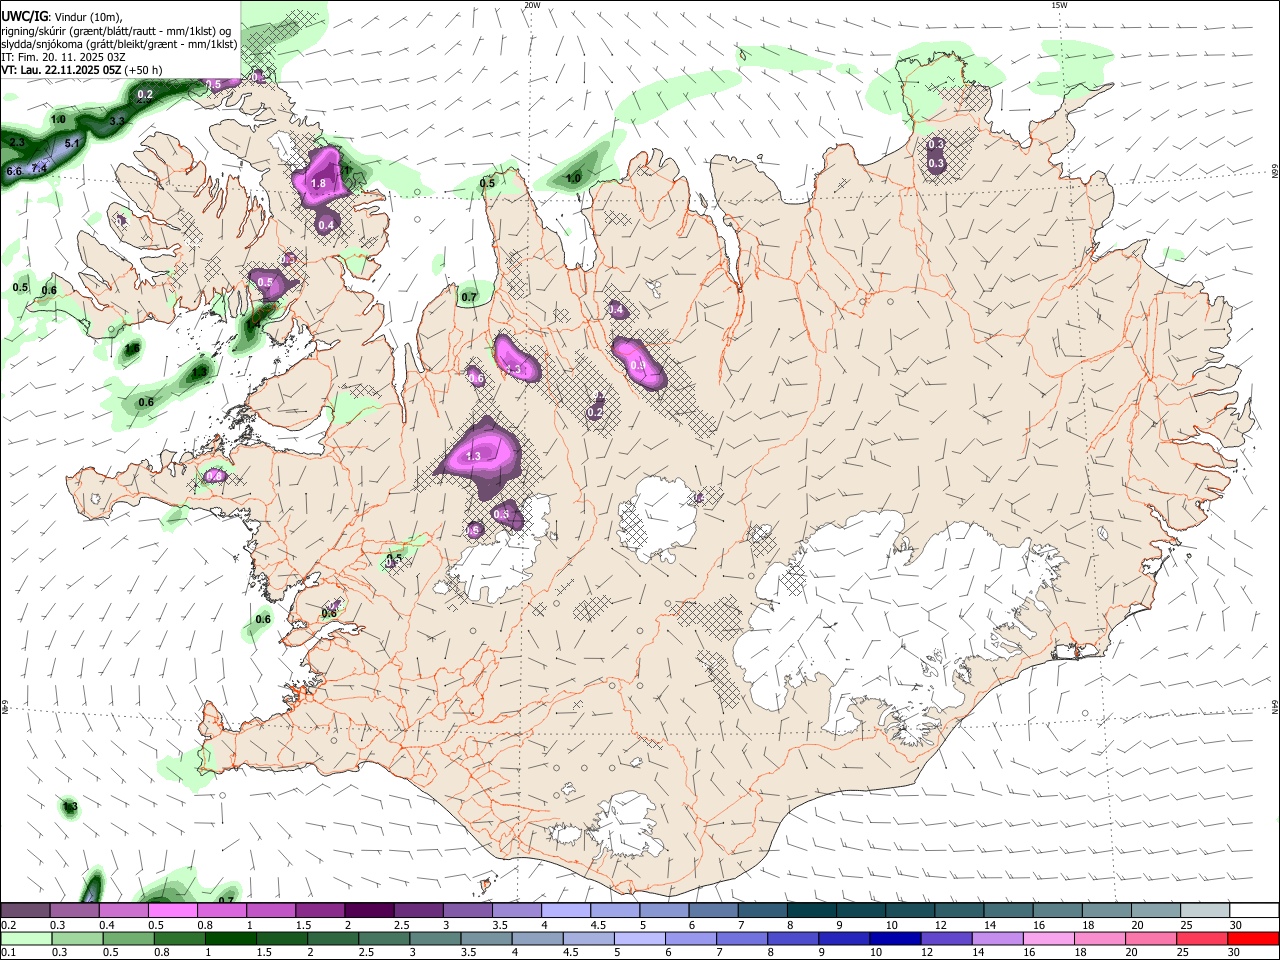Click the bright red 30 swatch ending the lower legend
Screen dimensions: 1280x960
[1254, 939]
